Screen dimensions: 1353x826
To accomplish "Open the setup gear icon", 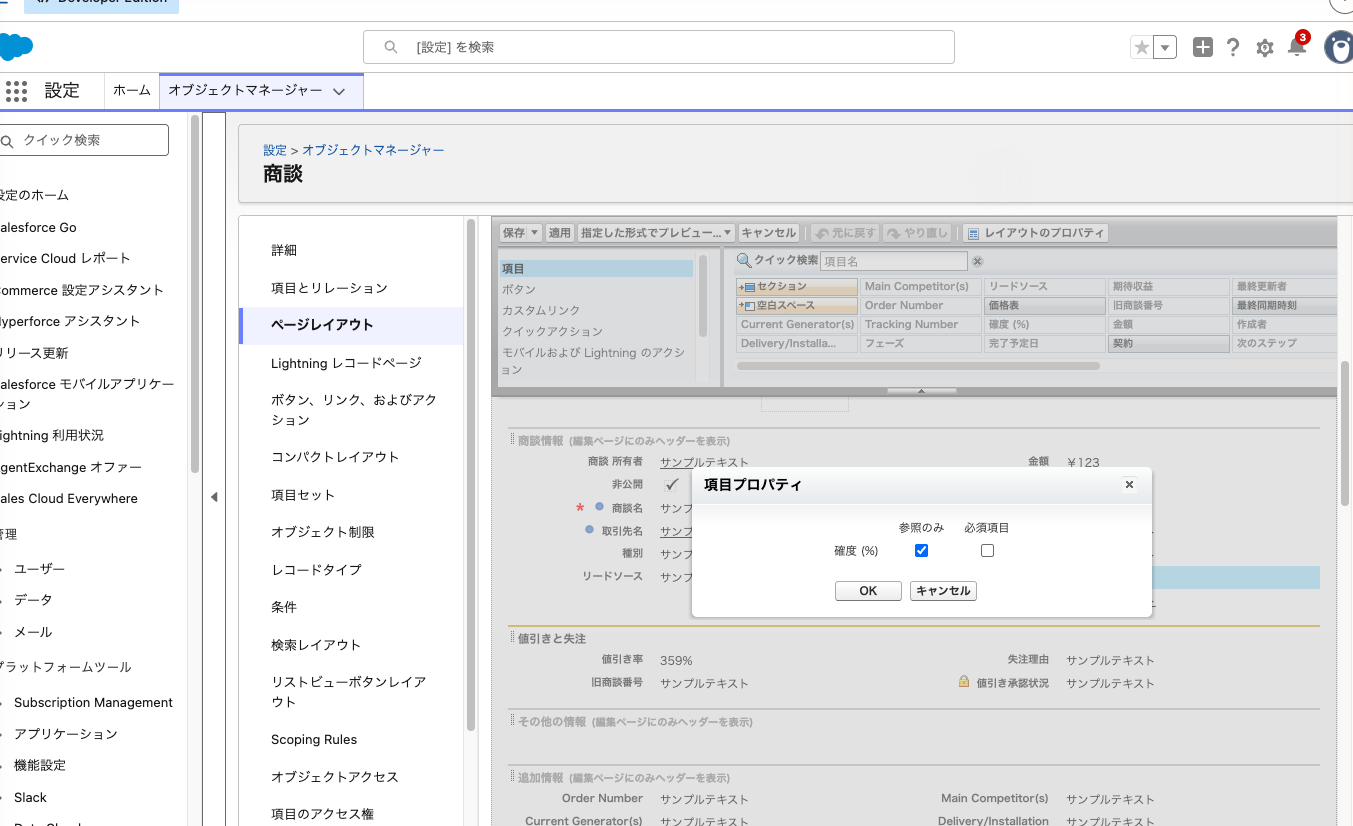I will 1265,48.
